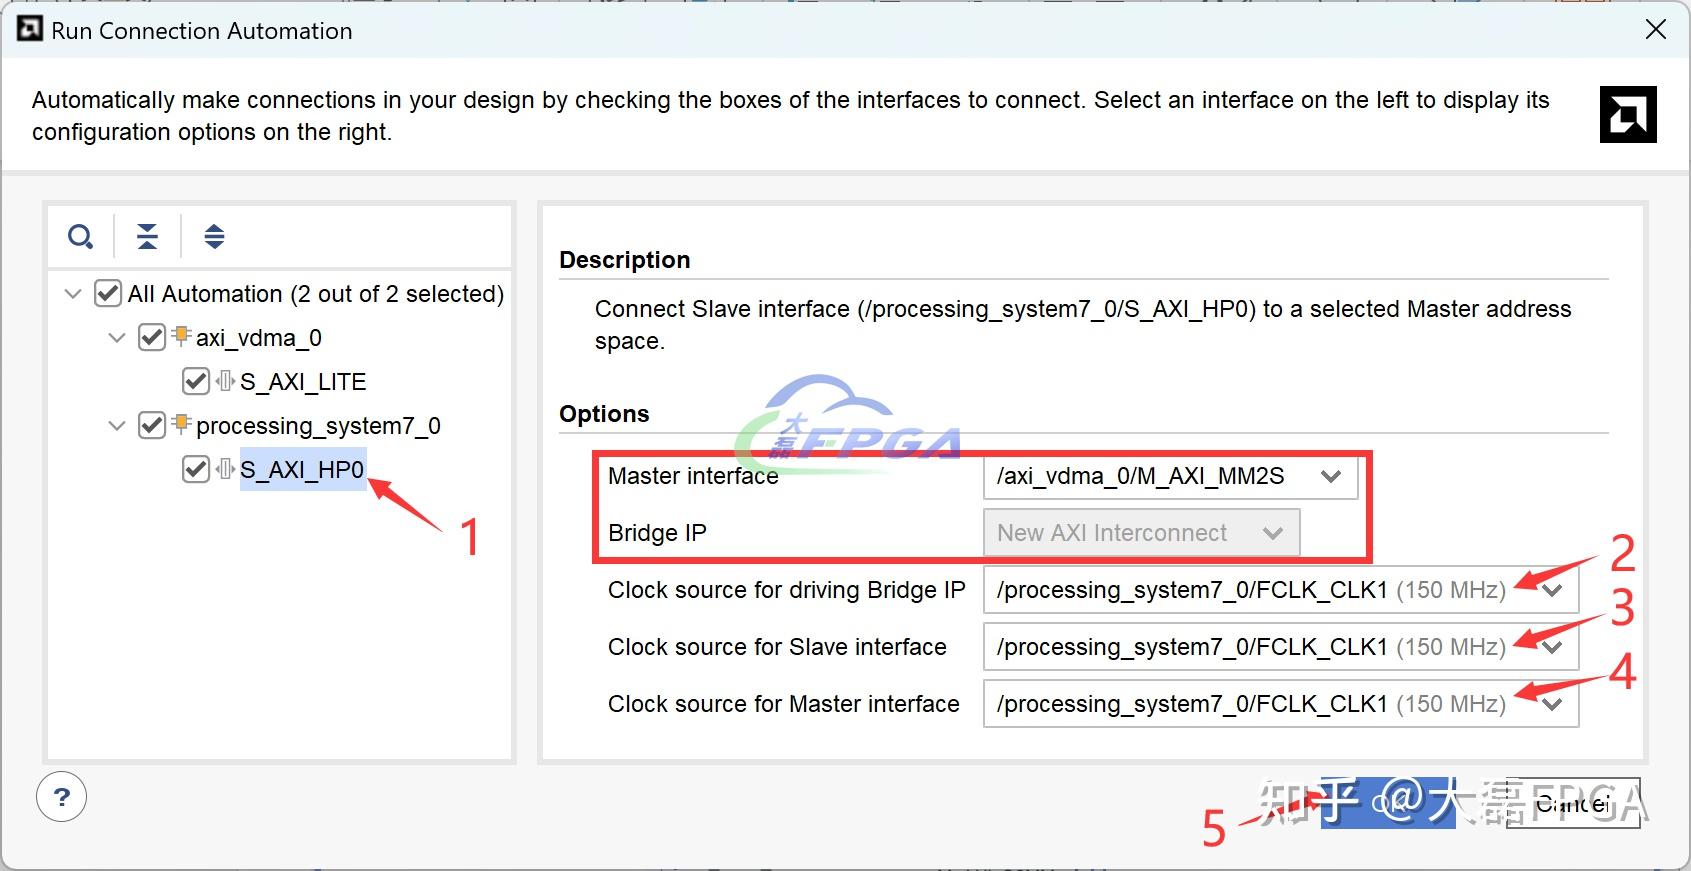Uncheck the S_AXI_HP0 checkbox

196,469
